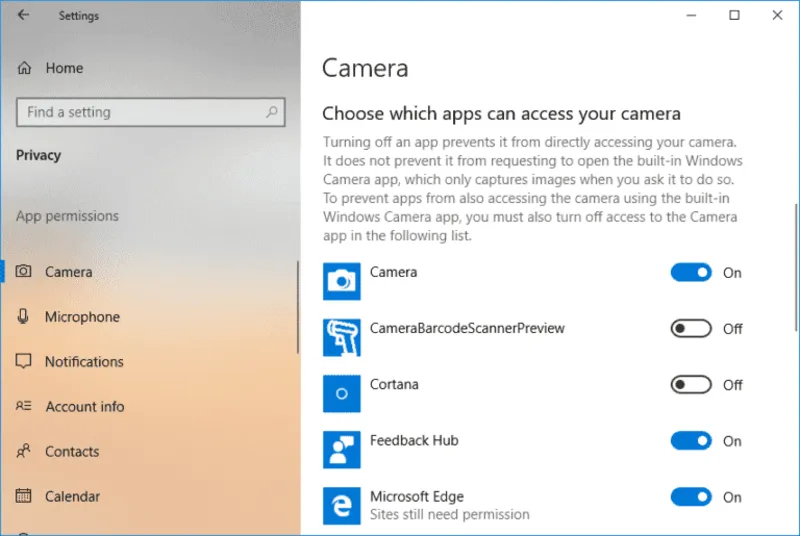Image resolution: width=800 pixels, height=536 pixels.
Task: Open Notifications privacy settings
Action: click(x=84, y=362)
